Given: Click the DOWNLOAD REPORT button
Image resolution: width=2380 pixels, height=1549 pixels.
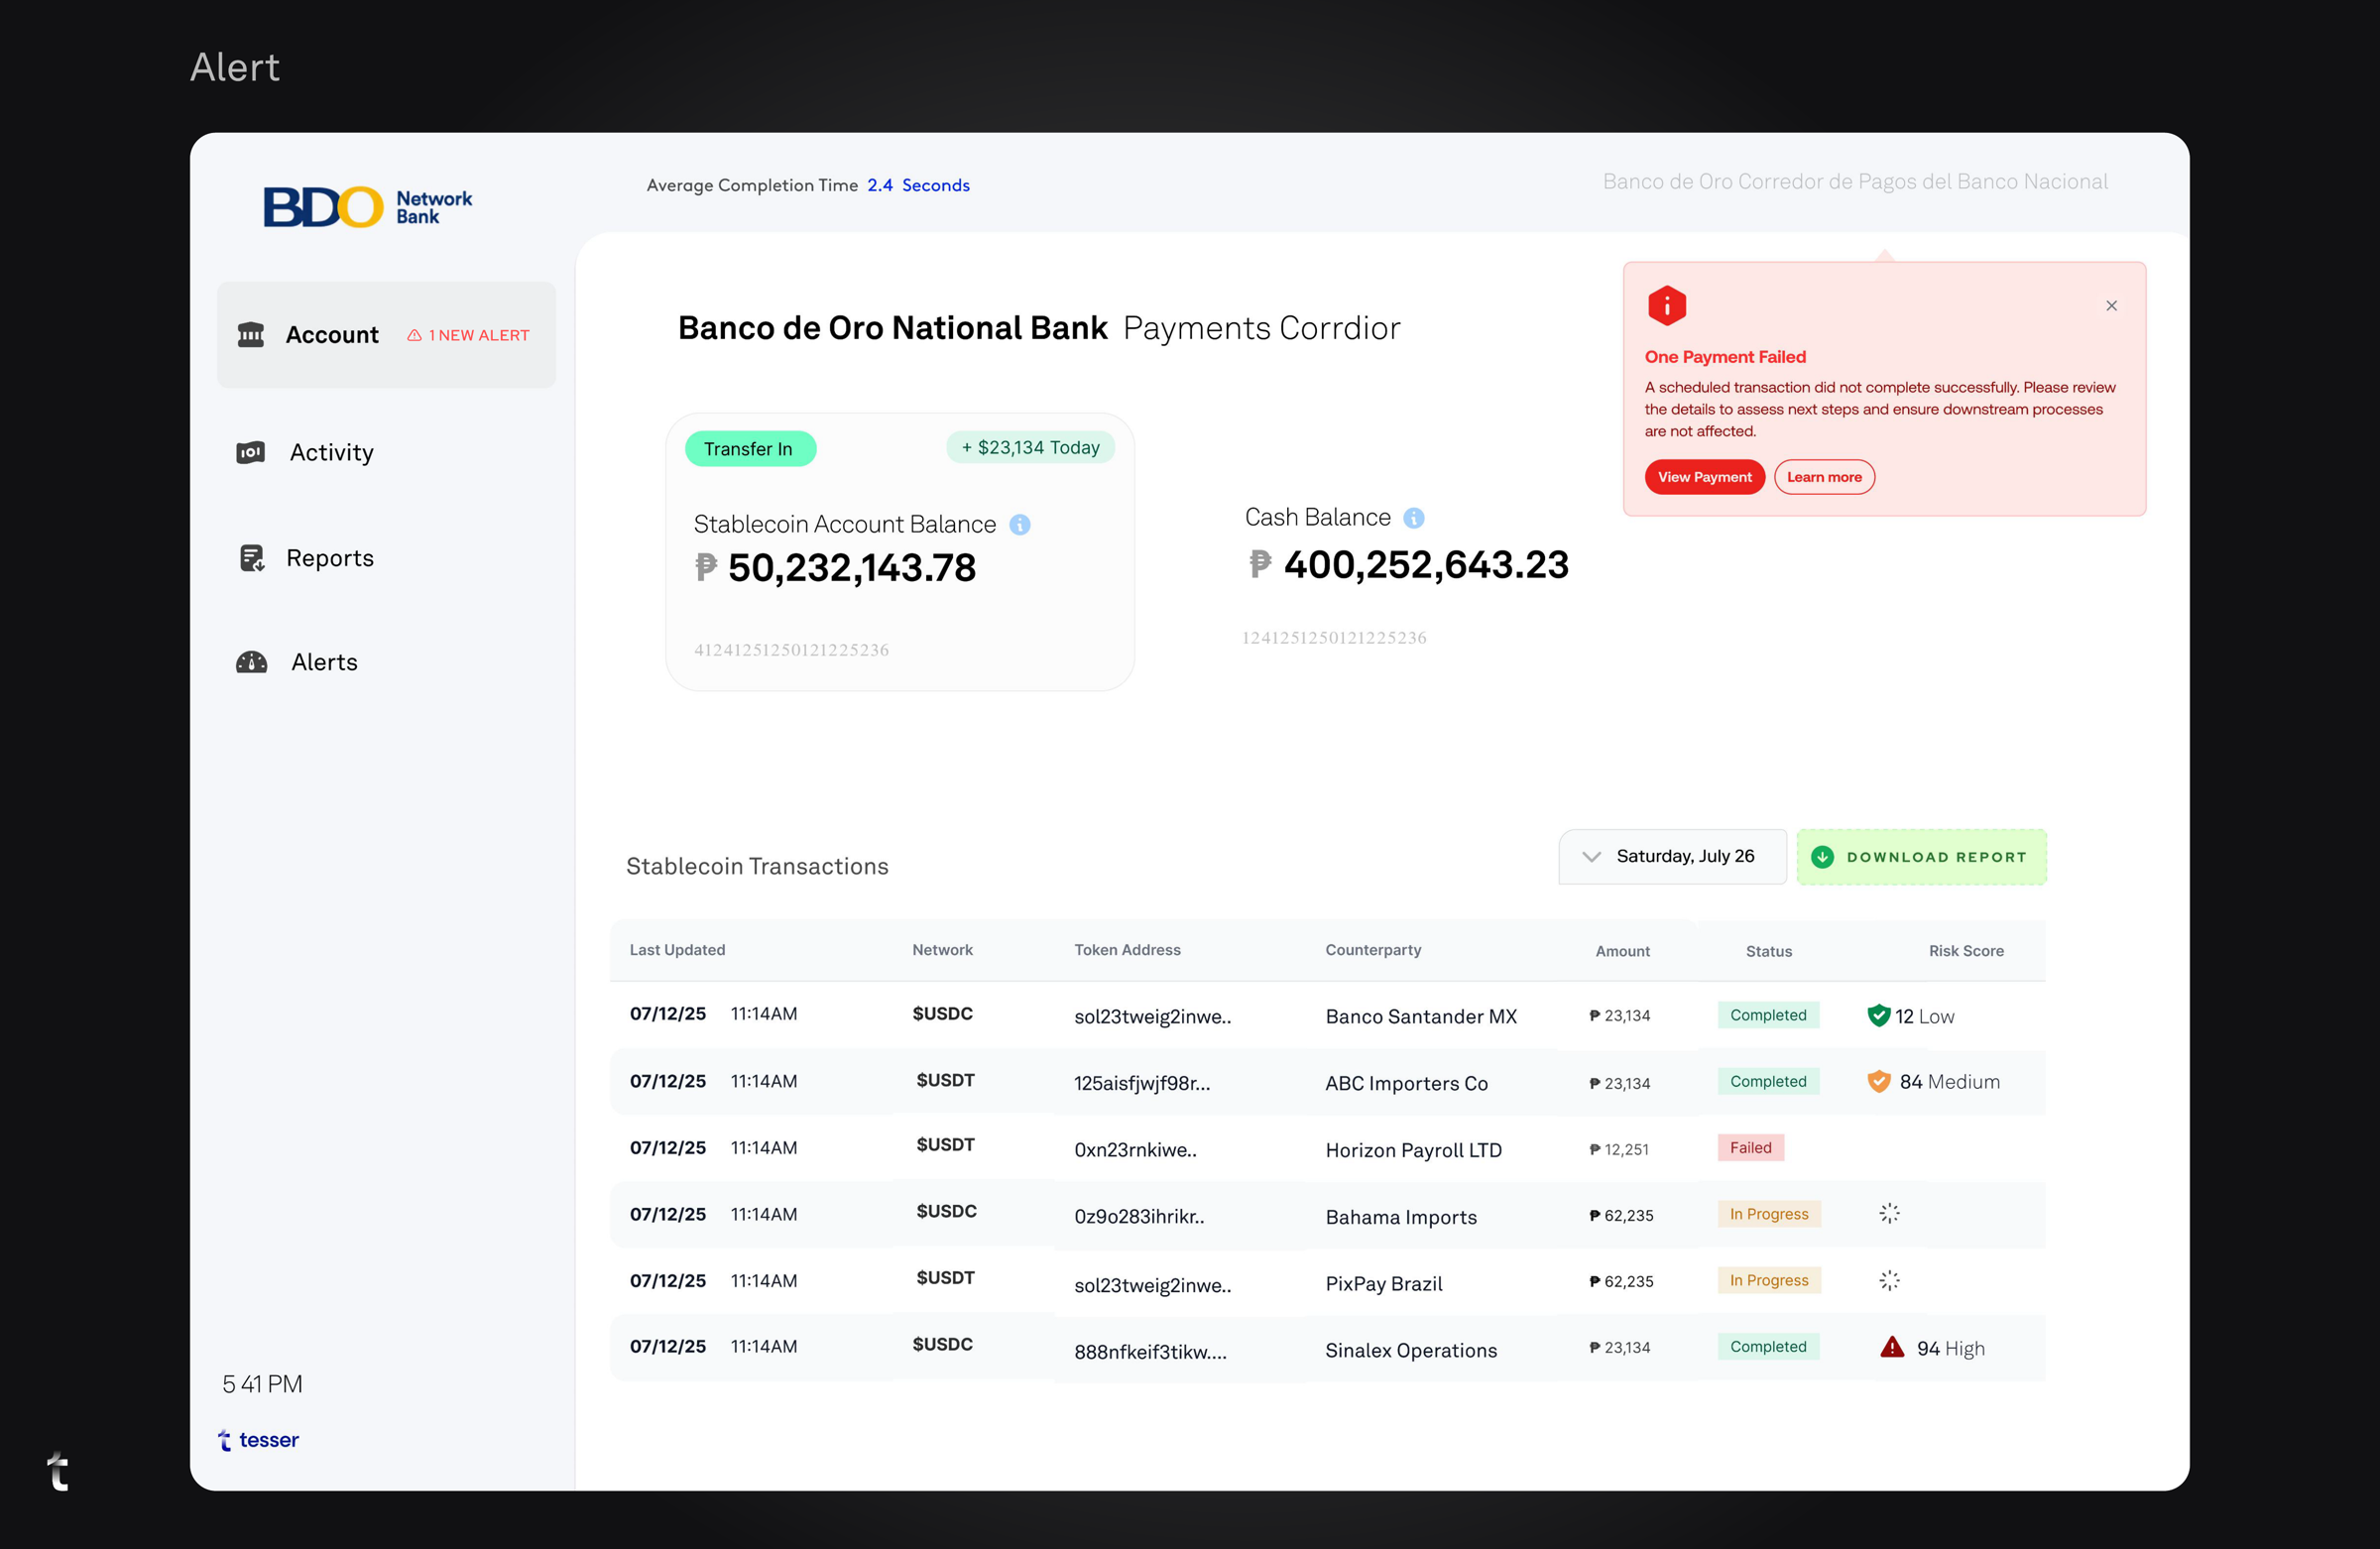Looking at the screenshot, I should 1921,857.
